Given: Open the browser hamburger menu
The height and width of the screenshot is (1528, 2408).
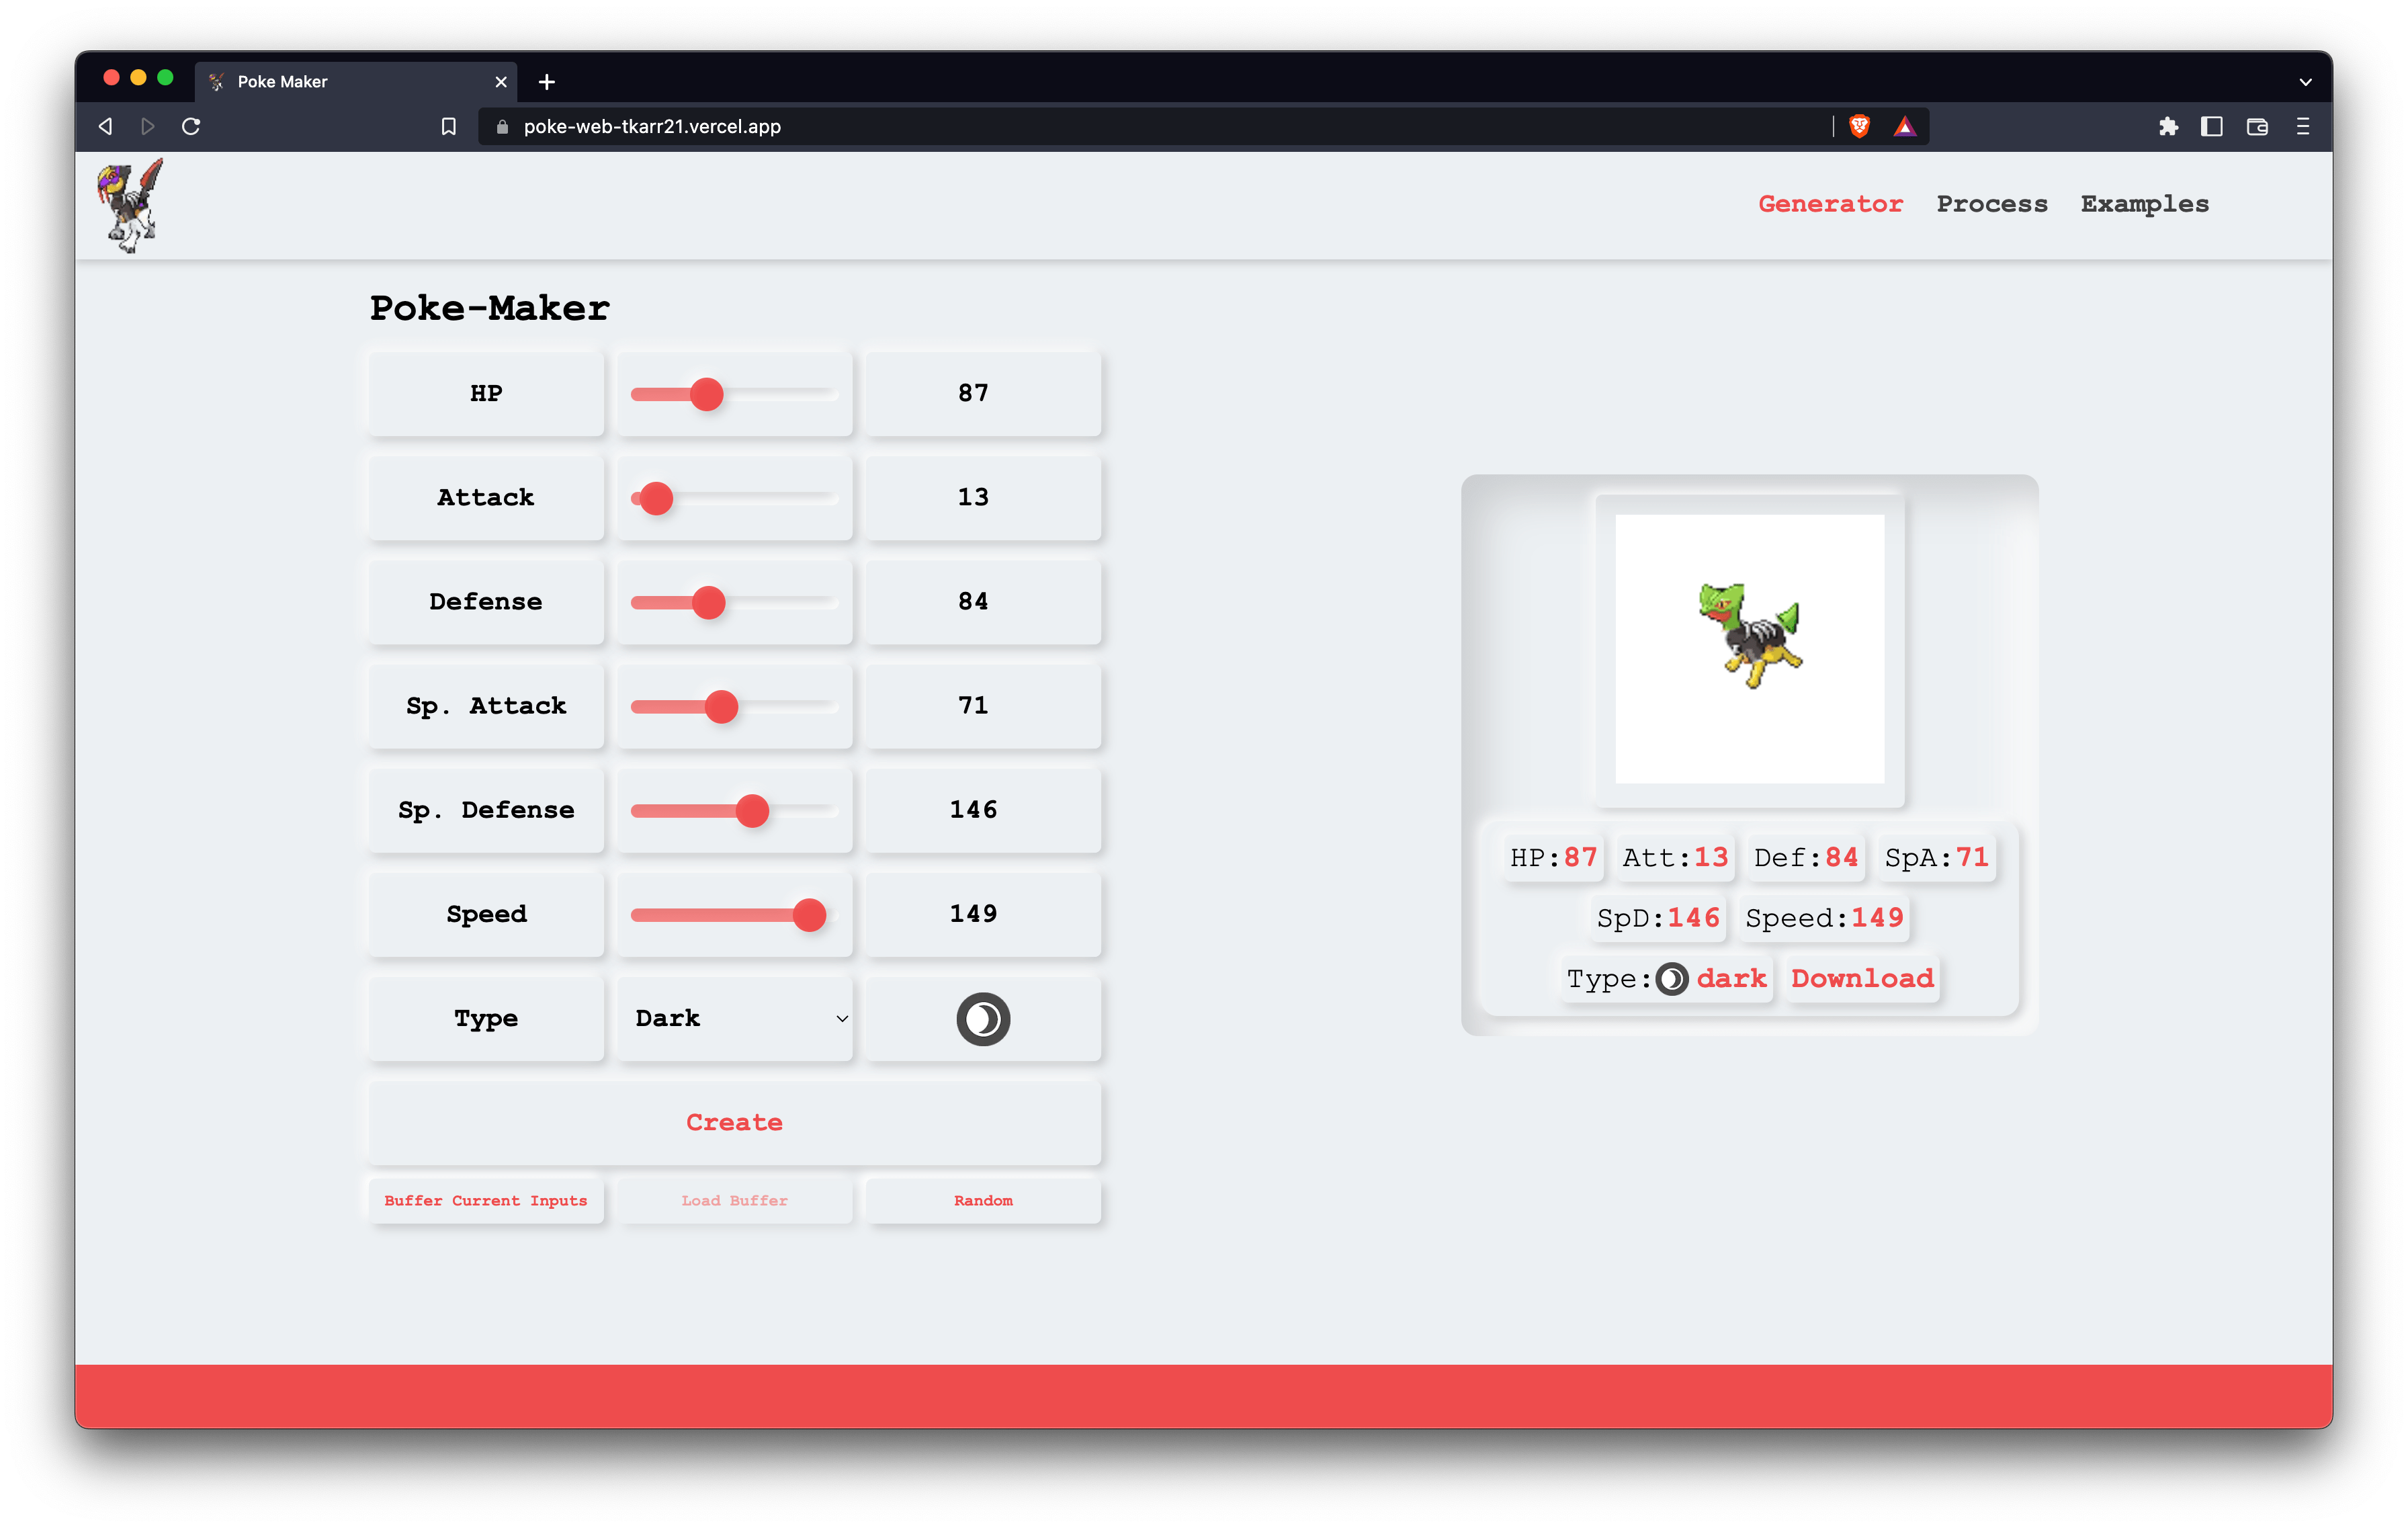Looking at the screenshot, I should coord(2302,126).
